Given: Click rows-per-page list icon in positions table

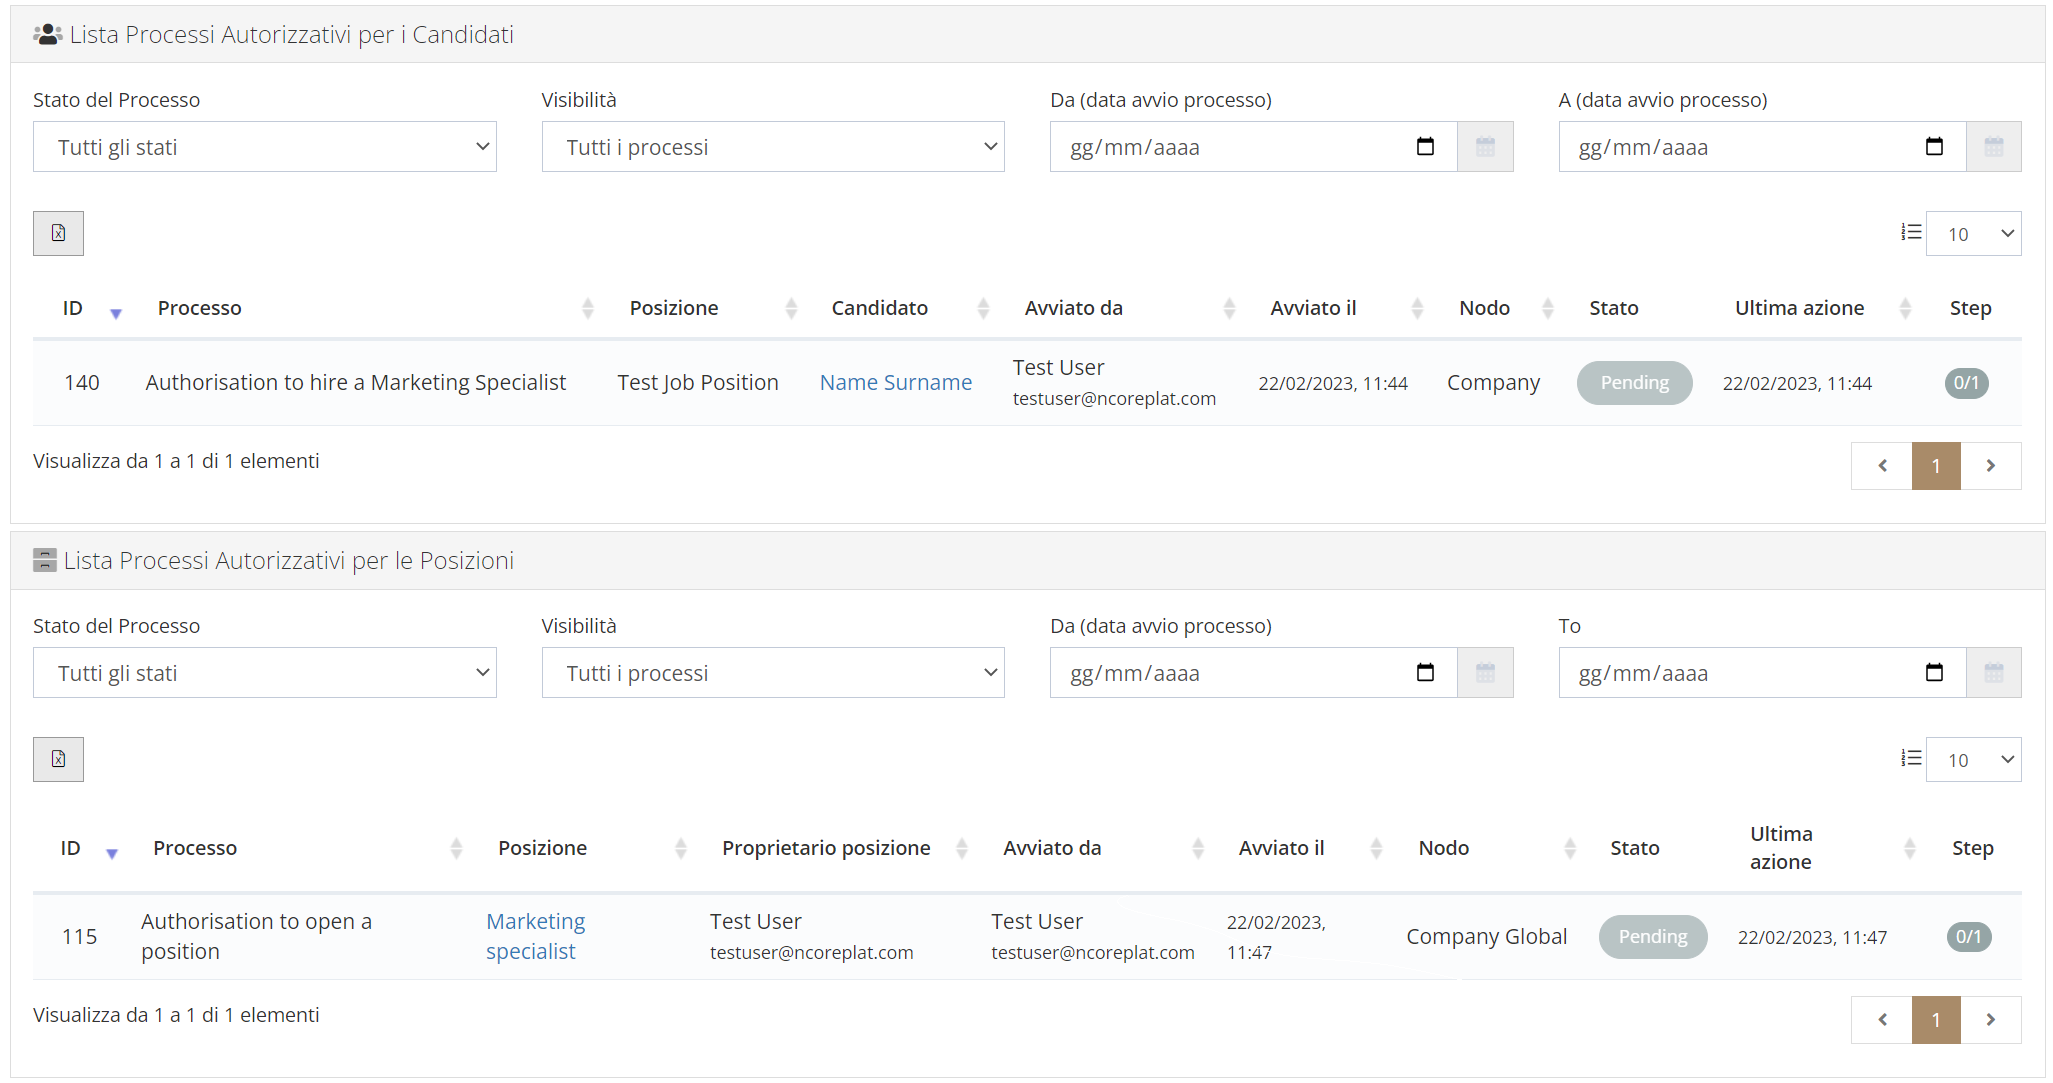Looking at the screenshot, I should click(x=1911, y=758).
